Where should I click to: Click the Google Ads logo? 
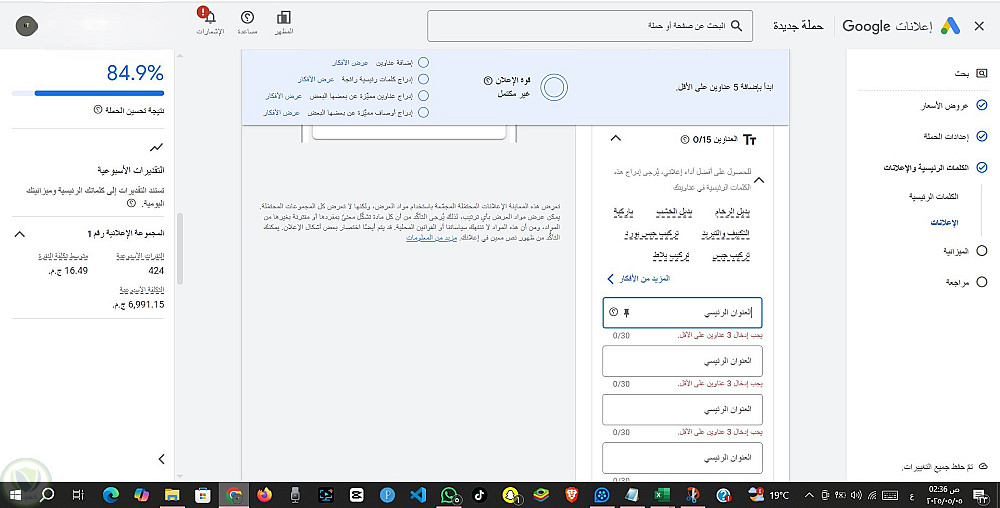tap(950, 26)
